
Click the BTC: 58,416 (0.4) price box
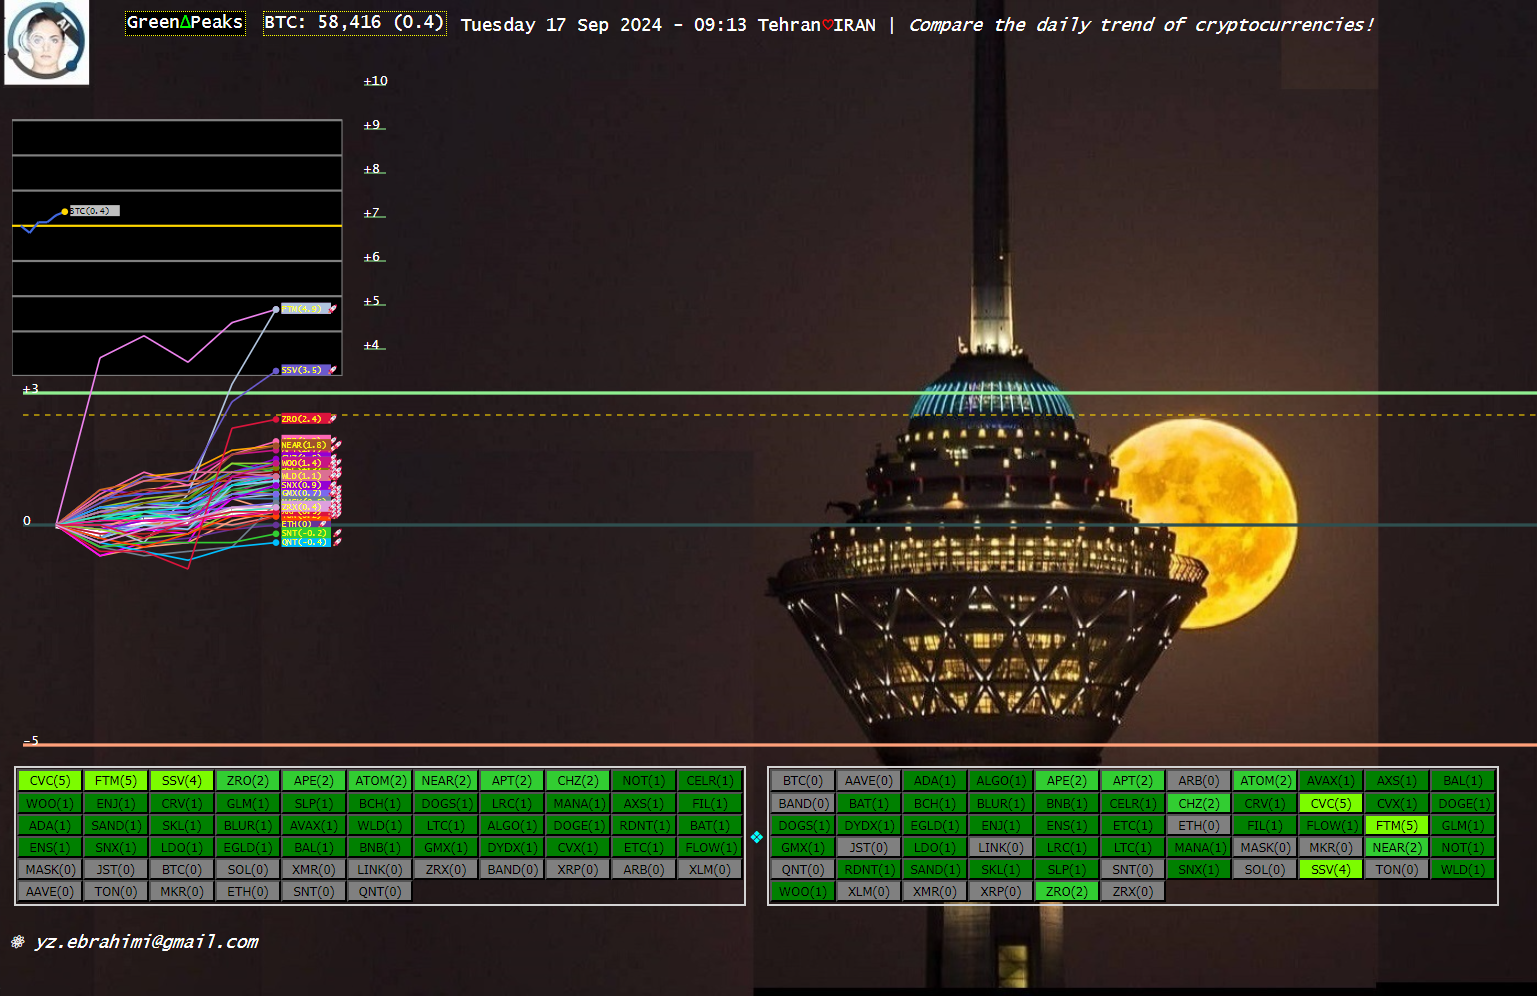click(x=355, y=22)
